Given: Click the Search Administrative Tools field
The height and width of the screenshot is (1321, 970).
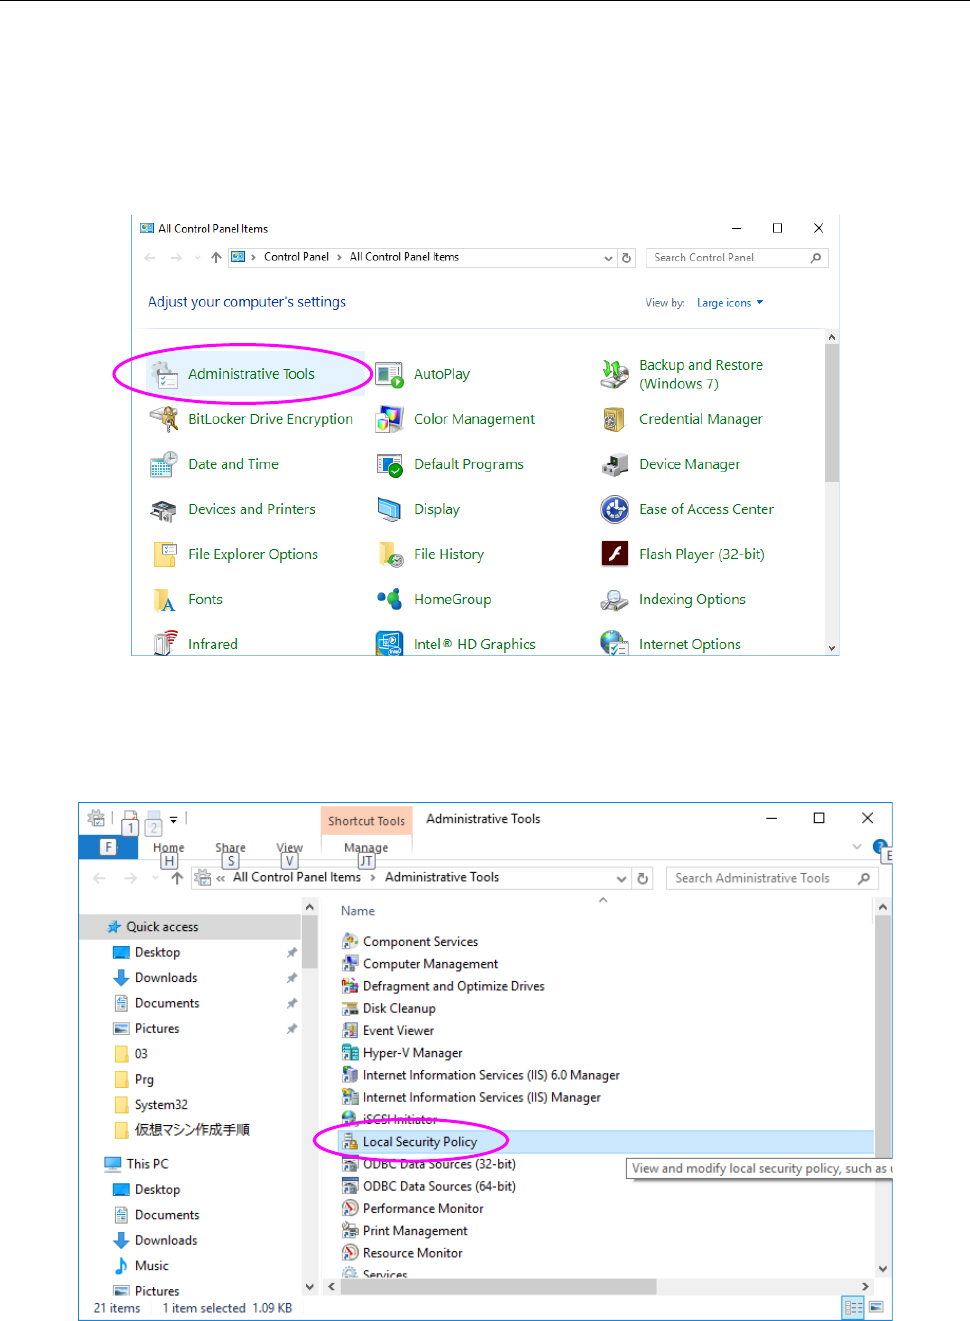Looking at the screenshot, I should tap(771, 878).
